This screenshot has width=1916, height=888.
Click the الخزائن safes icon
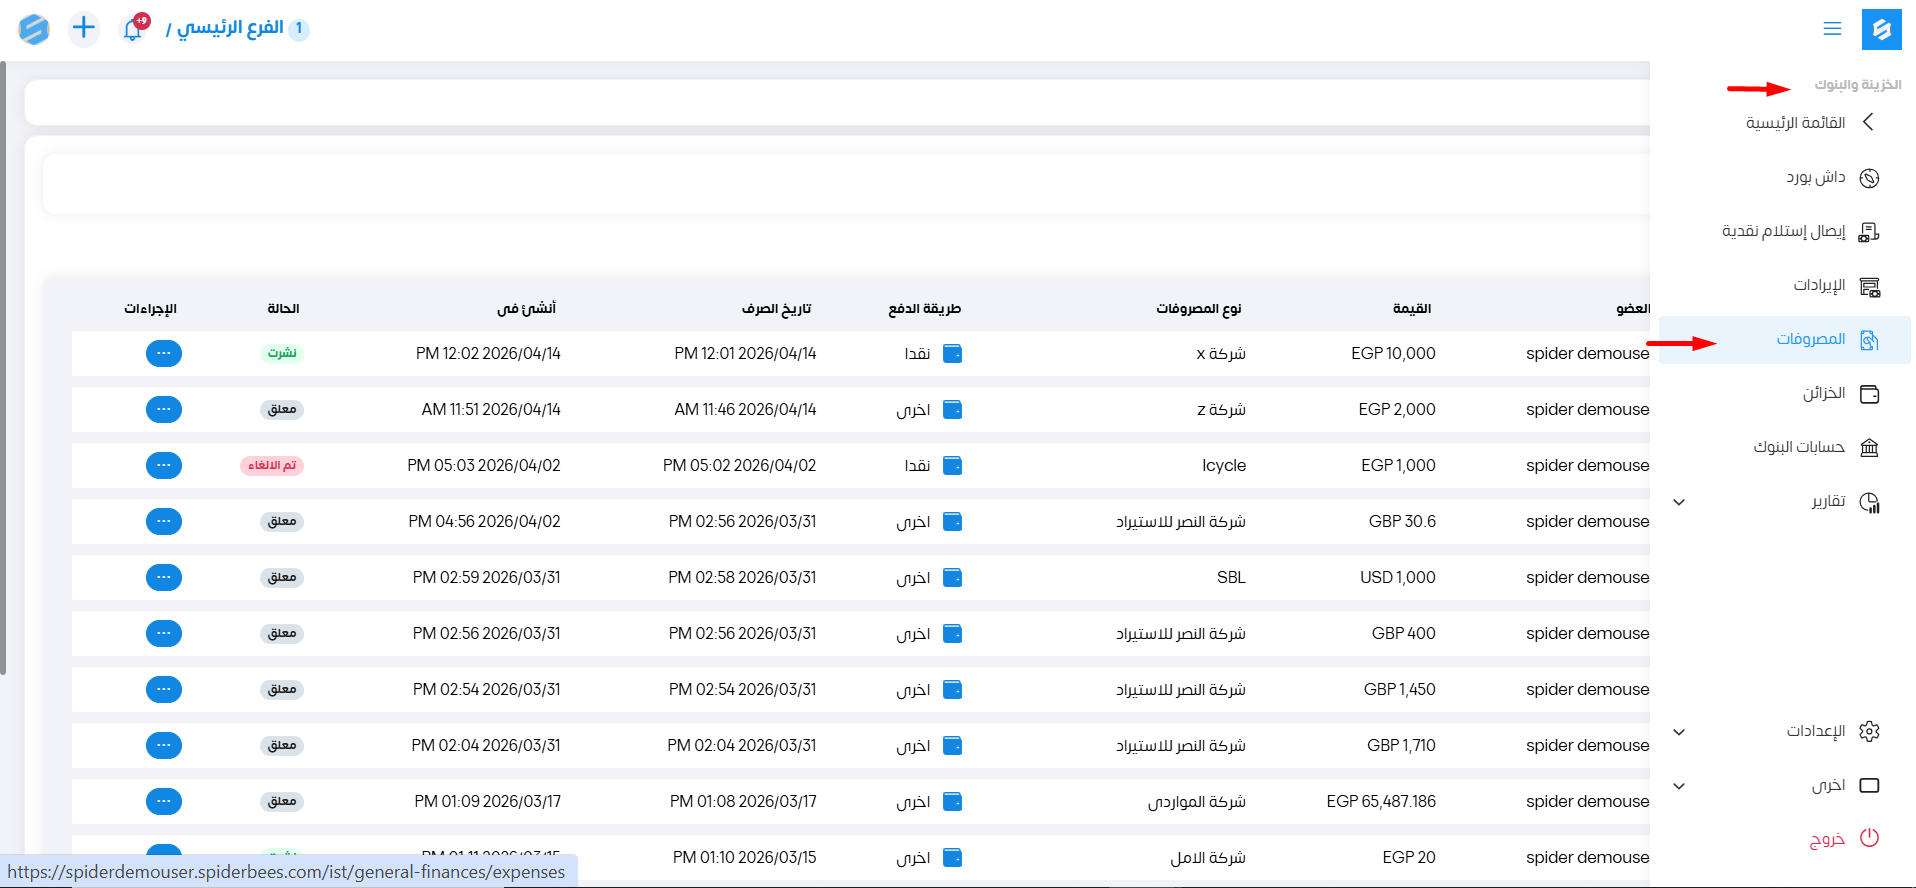[x=1869, y=394]
